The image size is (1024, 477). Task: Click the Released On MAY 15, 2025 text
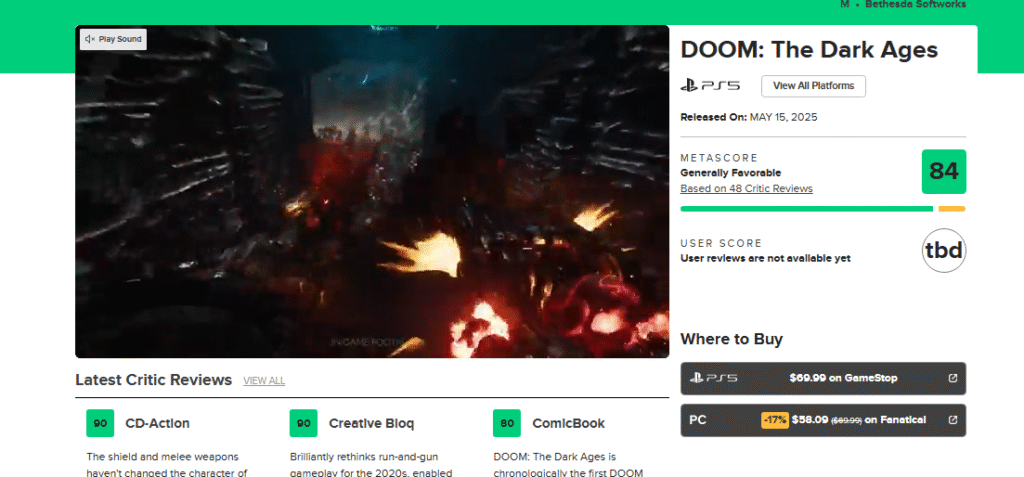point(748,118)
